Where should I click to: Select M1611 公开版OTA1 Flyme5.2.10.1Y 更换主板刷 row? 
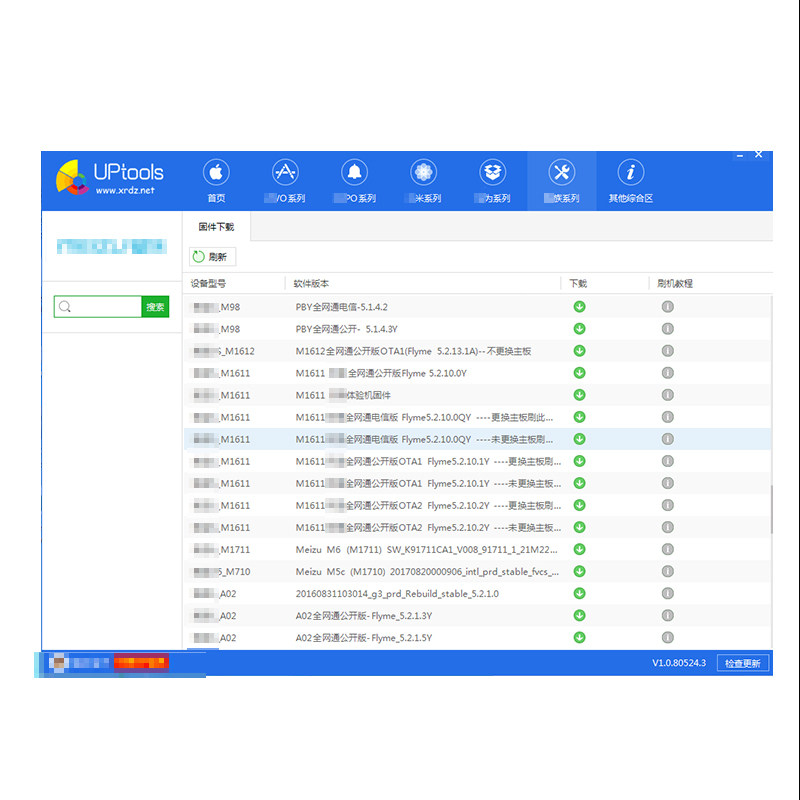tap(477, 461)
